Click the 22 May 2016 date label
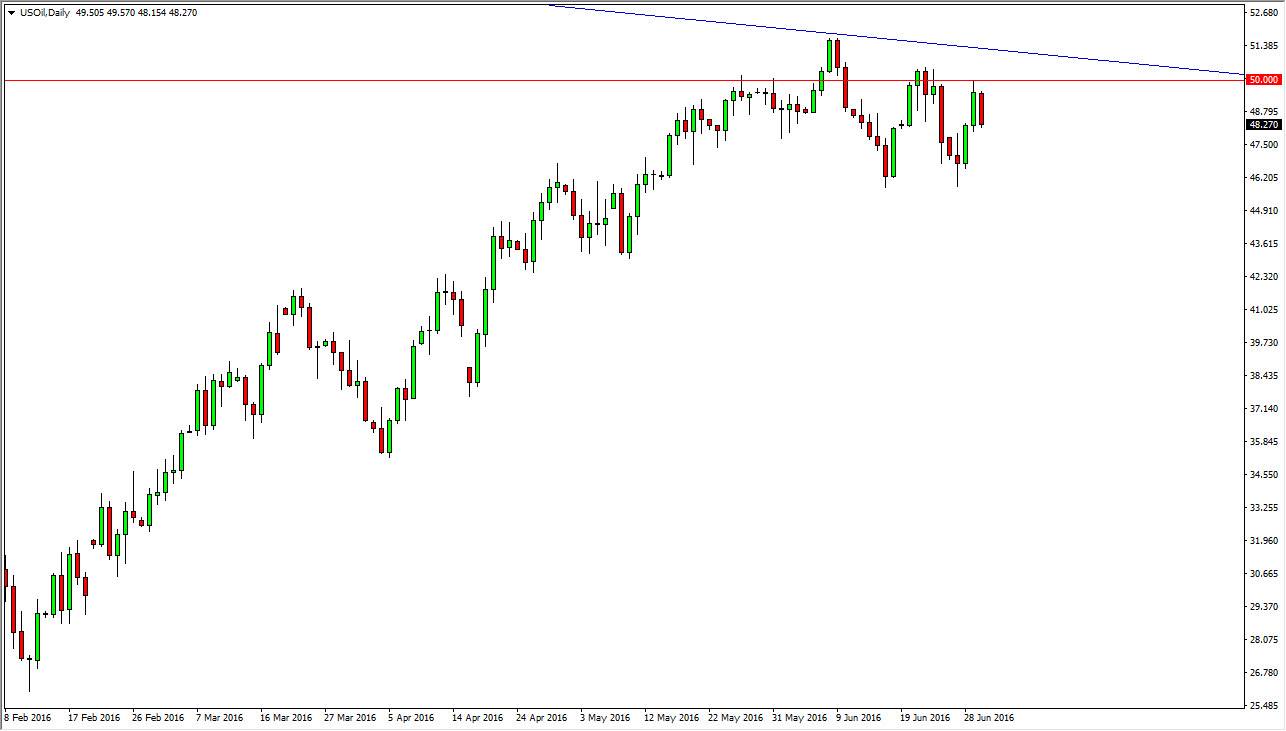Image resolution: width=1286 pixels, height=731 pixels. [x=734, y=717]
